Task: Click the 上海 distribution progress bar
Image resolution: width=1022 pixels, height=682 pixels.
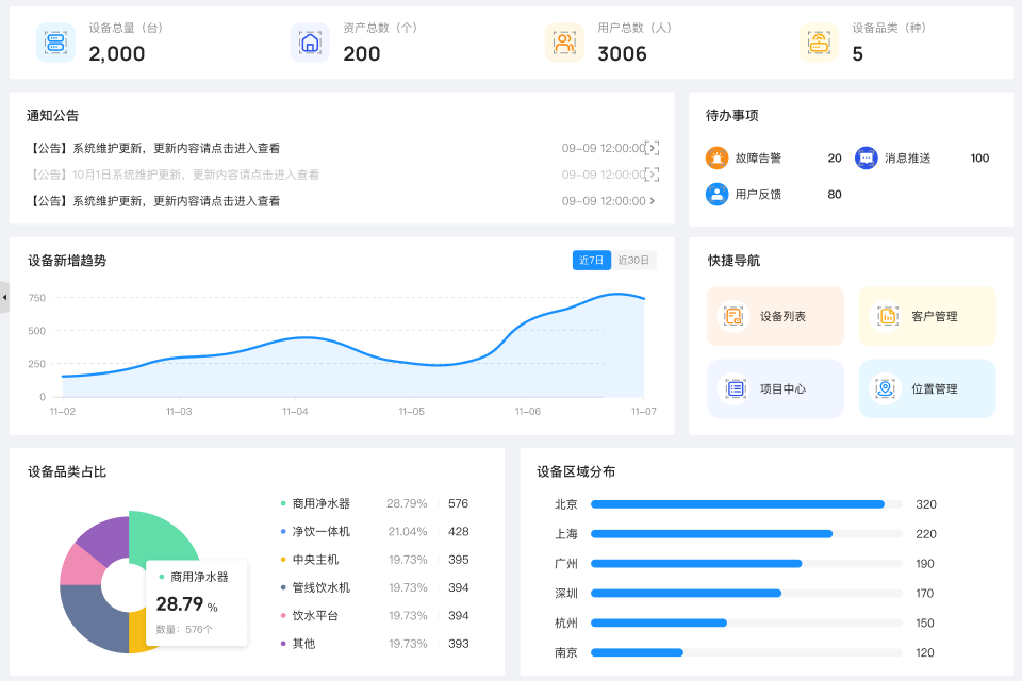Action: coord(747,534)
